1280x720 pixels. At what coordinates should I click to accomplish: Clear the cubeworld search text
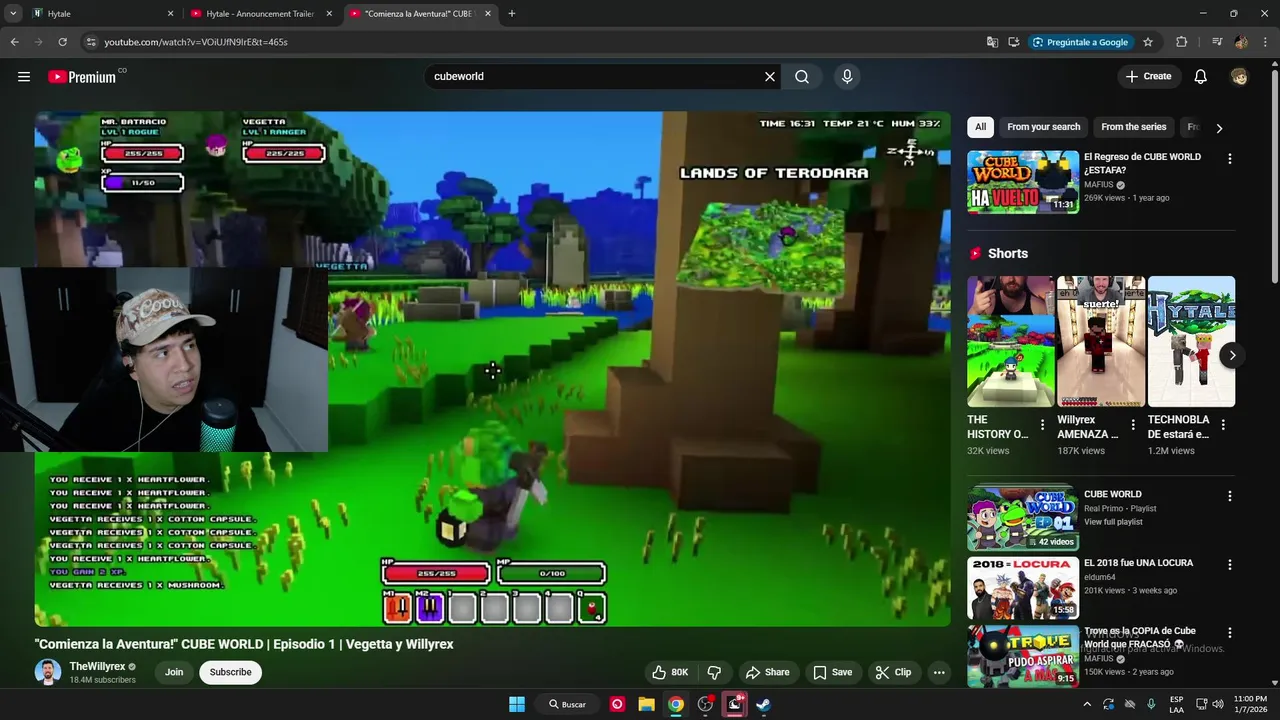click(770, 77)
